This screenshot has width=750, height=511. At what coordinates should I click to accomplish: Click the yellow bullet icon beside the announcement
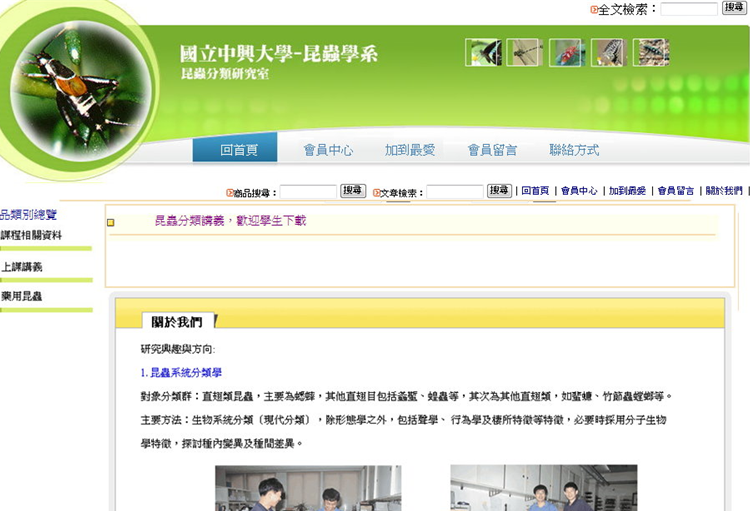[111, 222]
